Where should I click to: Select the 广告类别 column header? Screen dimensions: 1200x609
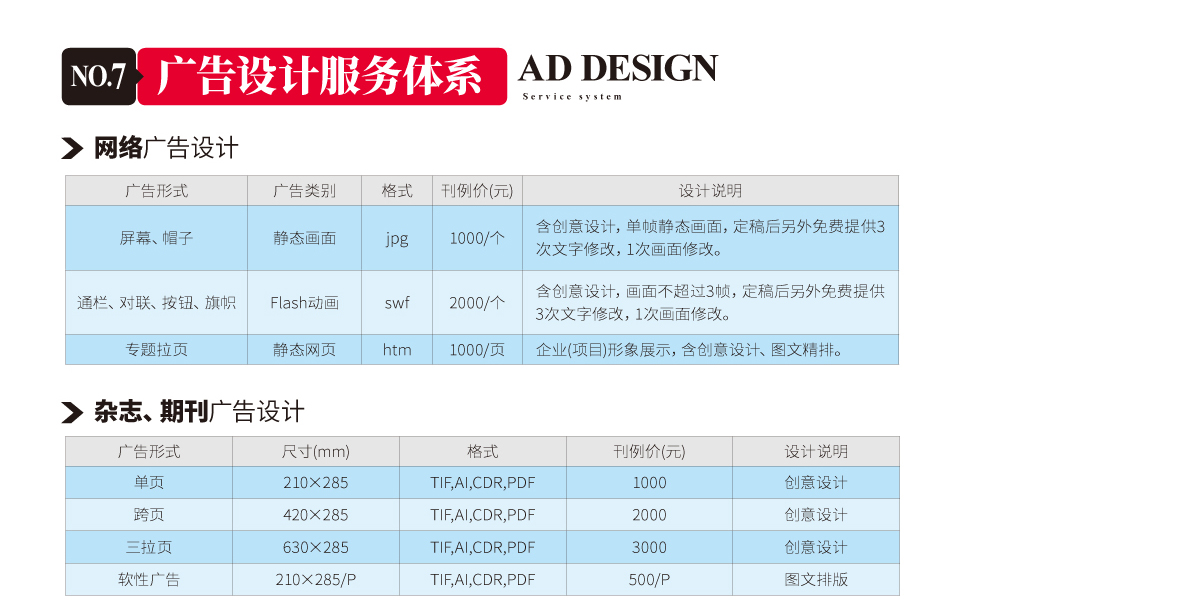point(304,191)
